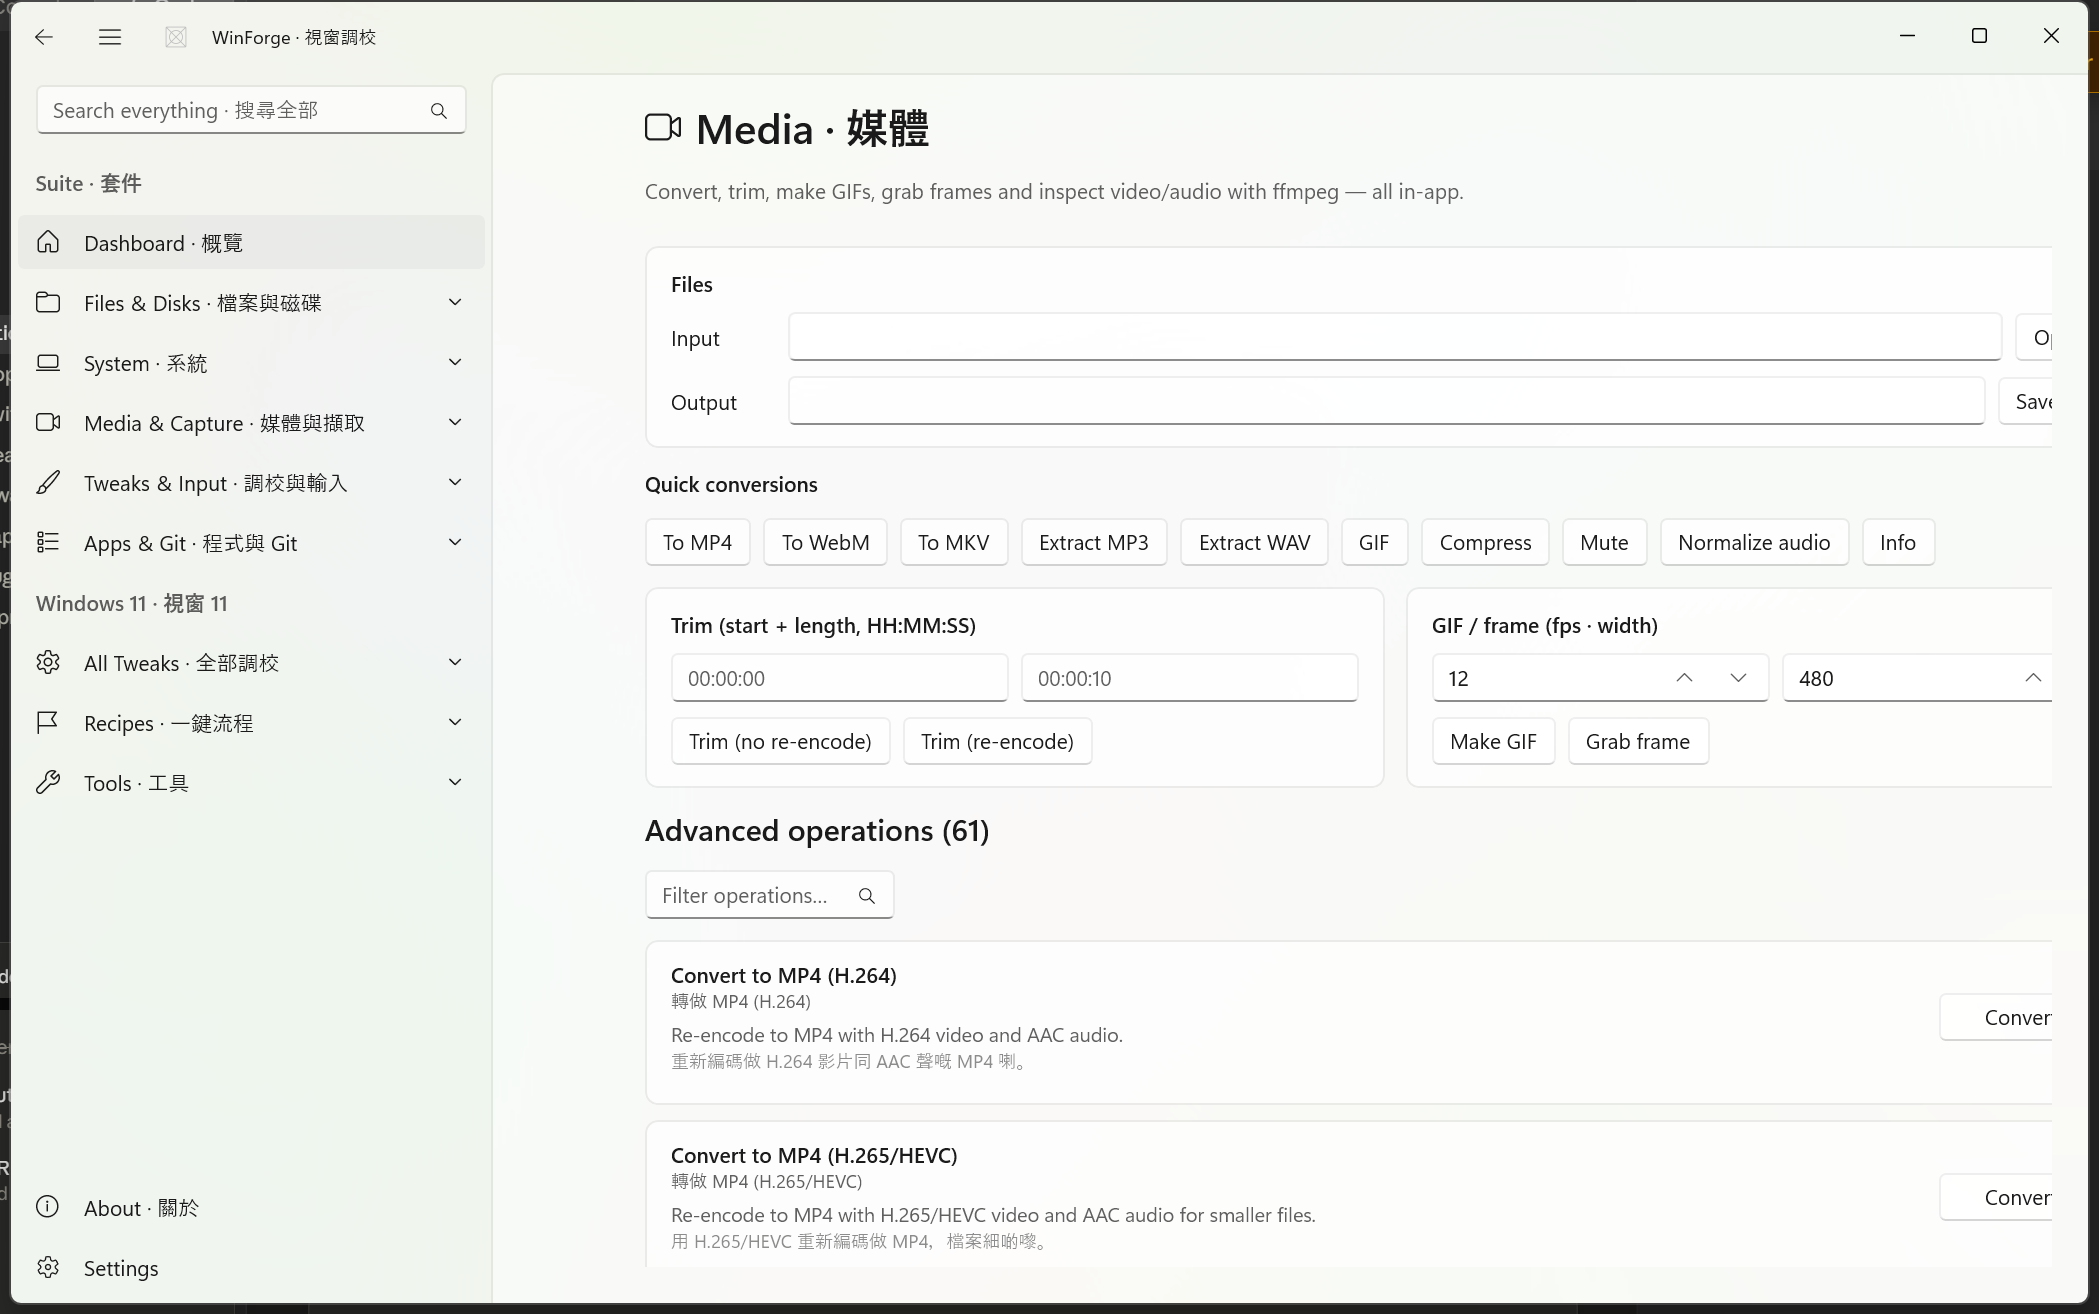
Task: Click the About info icon
Action: click(48, 1206)
